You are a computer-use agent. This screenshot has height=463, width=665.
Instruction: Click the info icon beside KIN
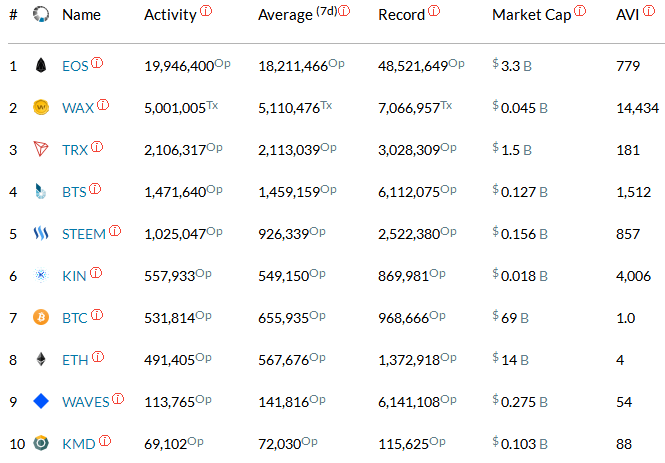click(96, 273)
